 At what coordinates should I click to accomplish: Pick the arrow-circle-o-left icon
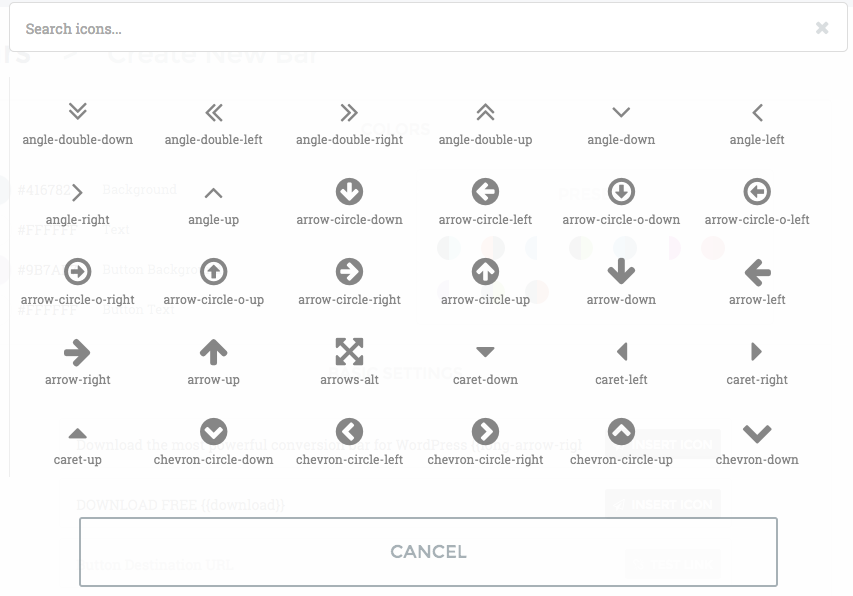(757, 191)
